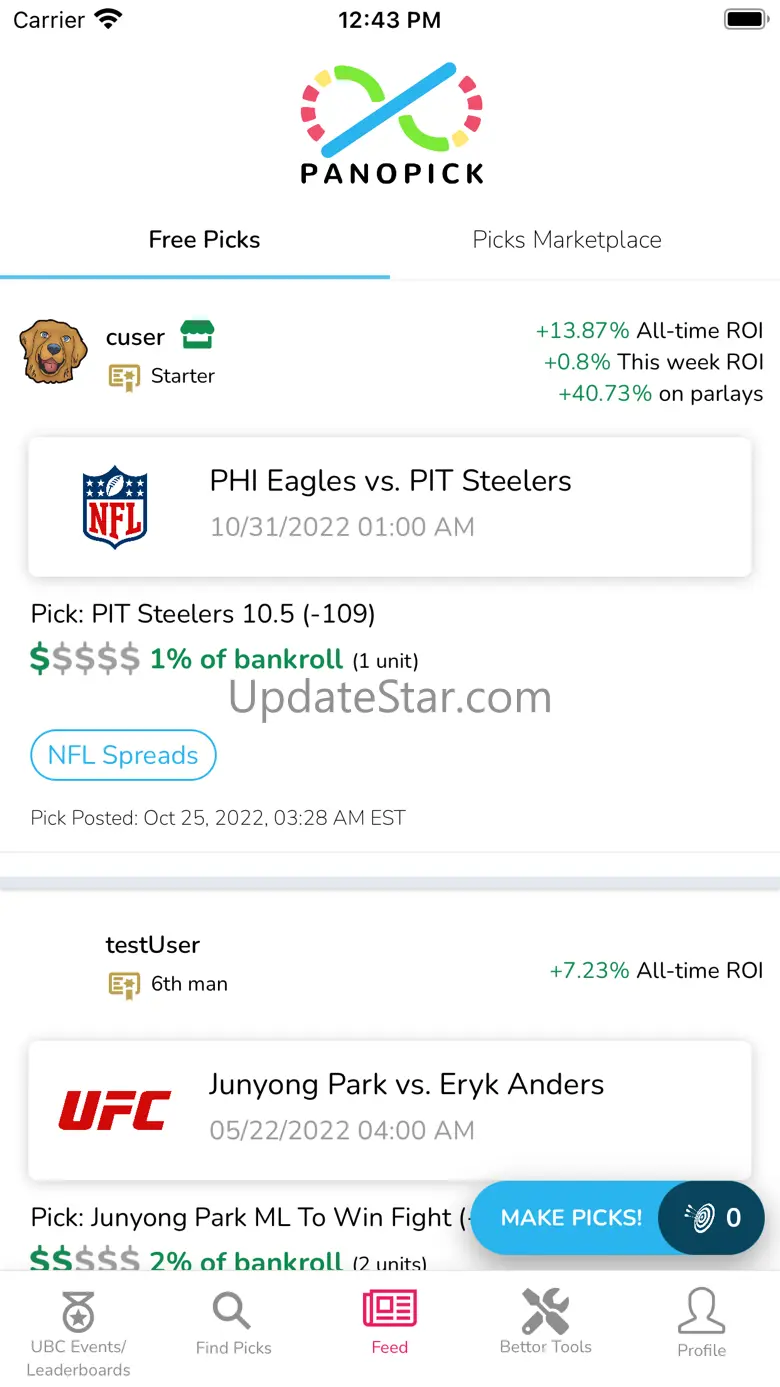Tap the UFC logo

tap(115, 1110)
